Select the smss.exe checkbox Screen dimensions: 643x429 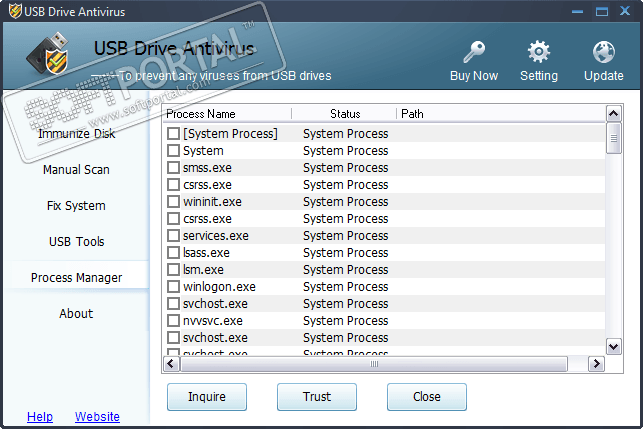coord(173,167)
